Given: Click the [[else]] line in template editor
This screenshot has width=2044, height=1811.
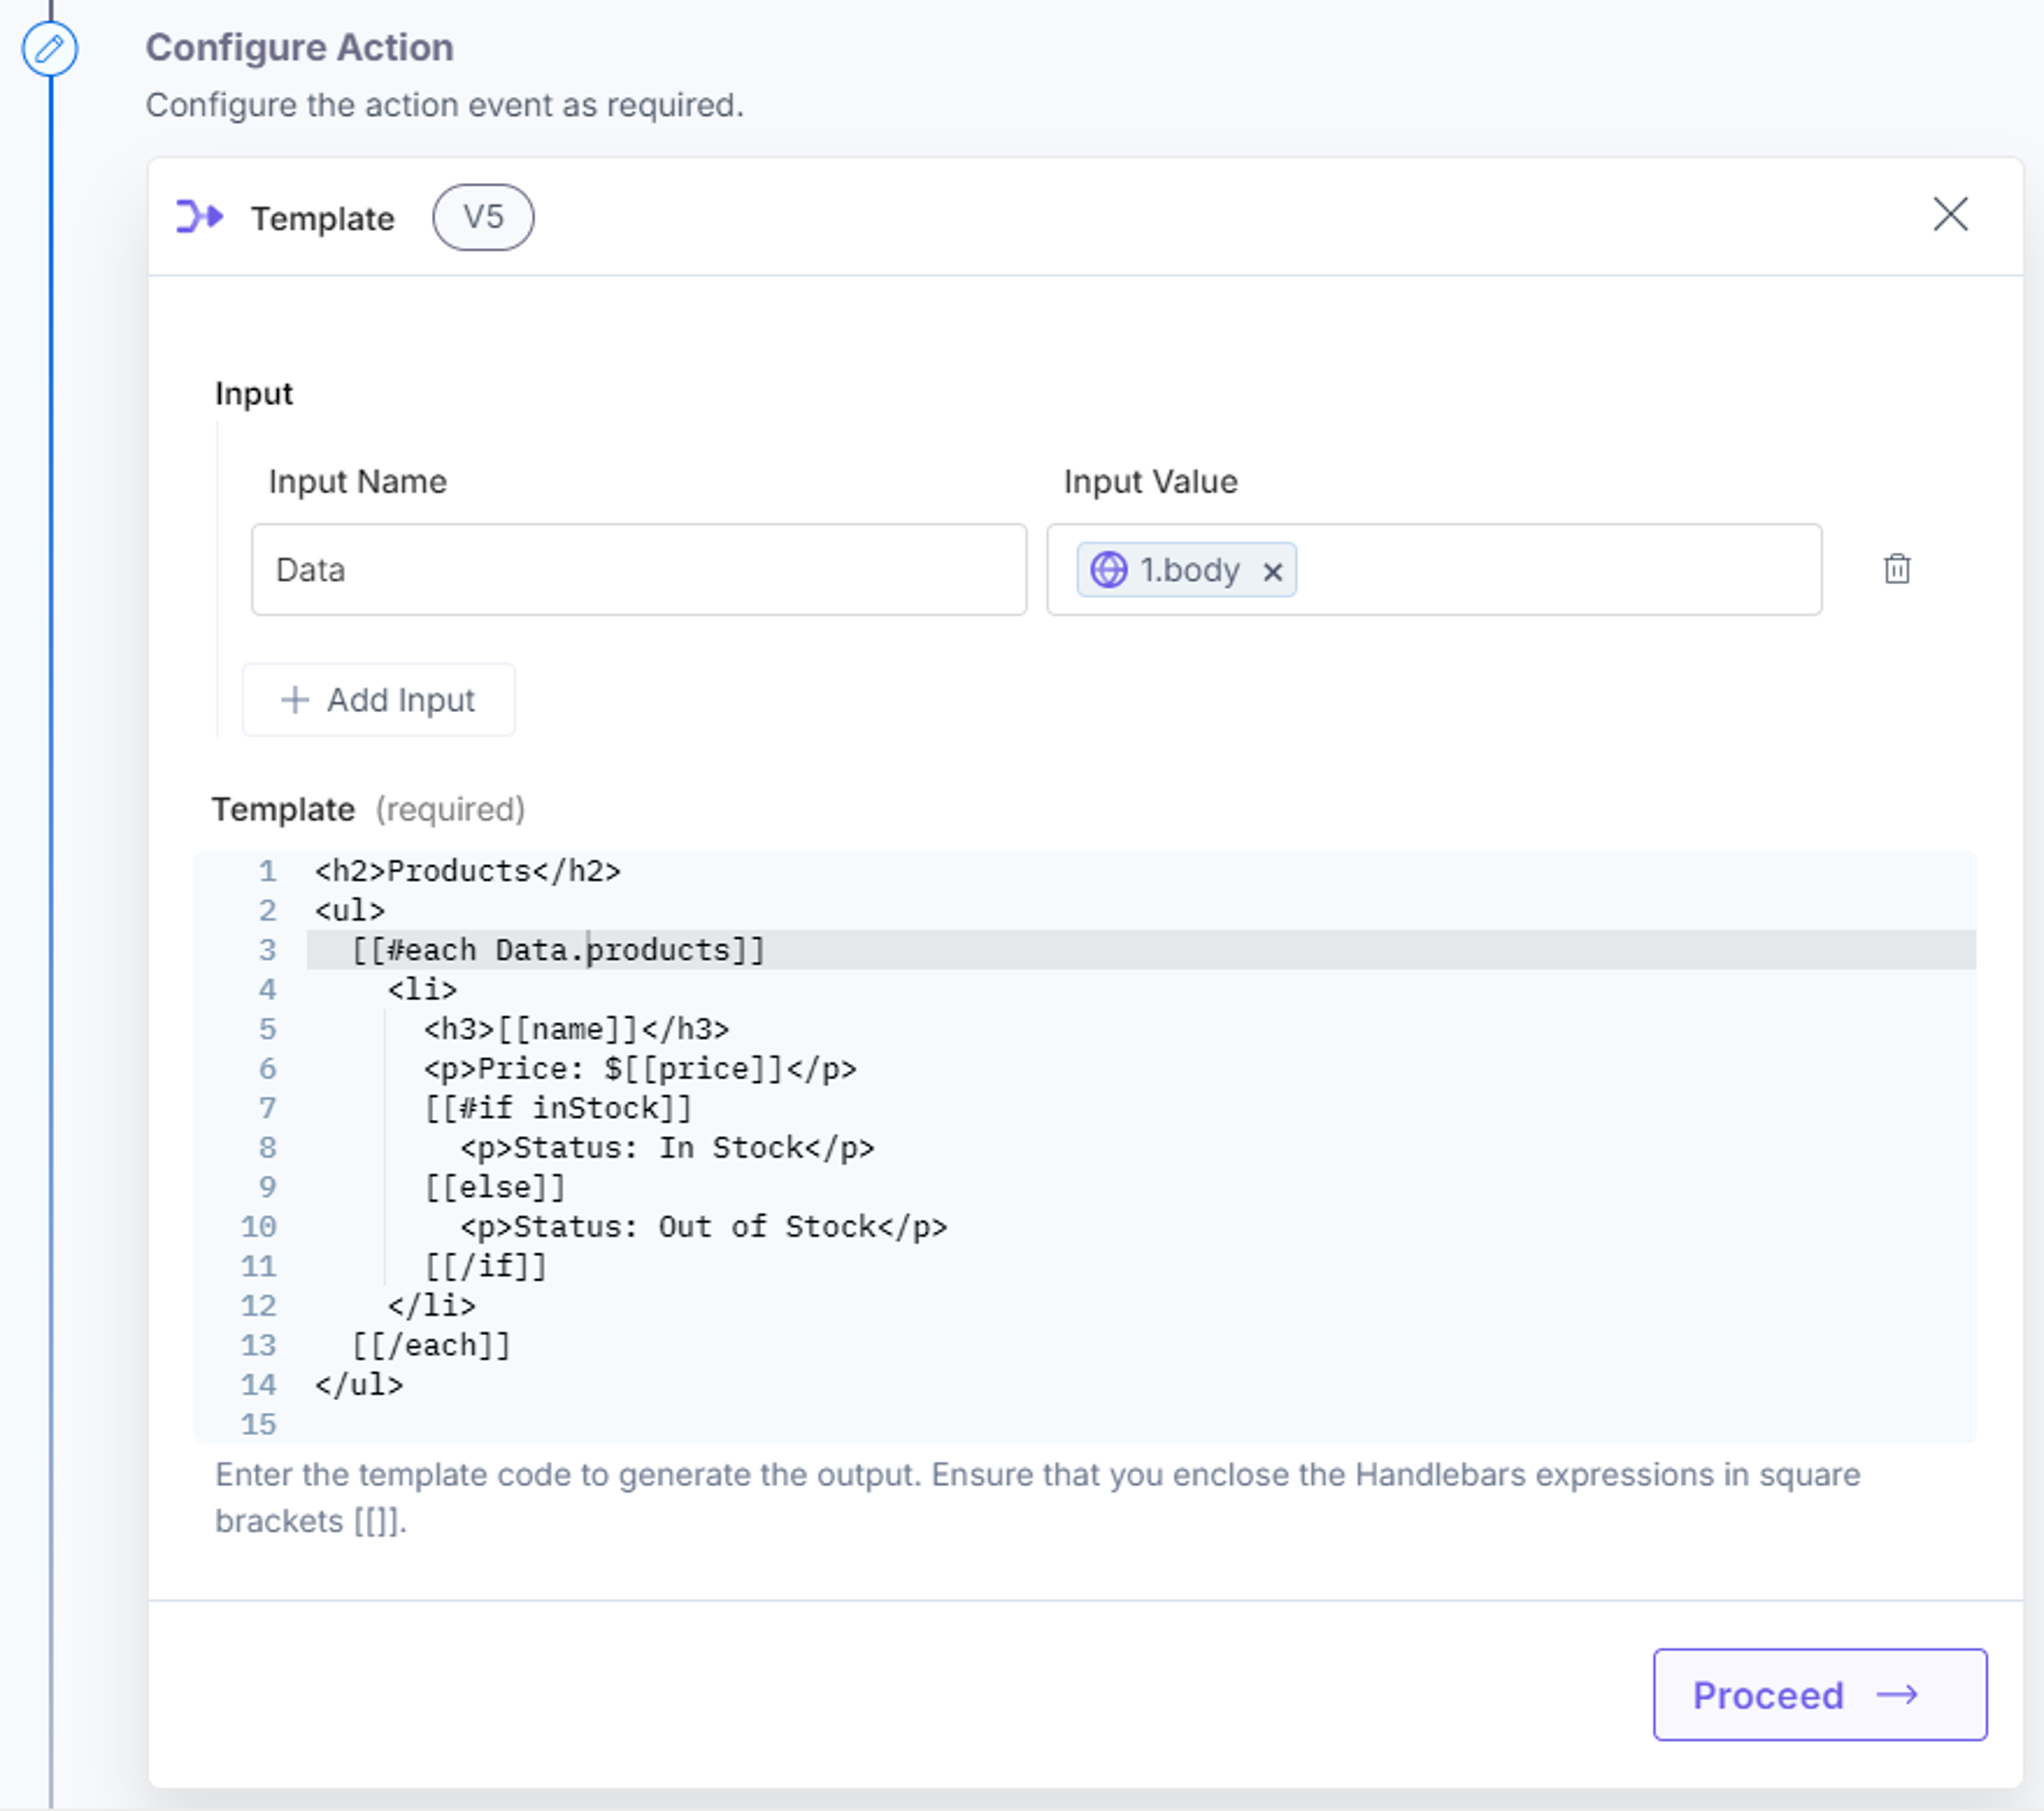Looking at the screenshot, I should pos(495,1187).
